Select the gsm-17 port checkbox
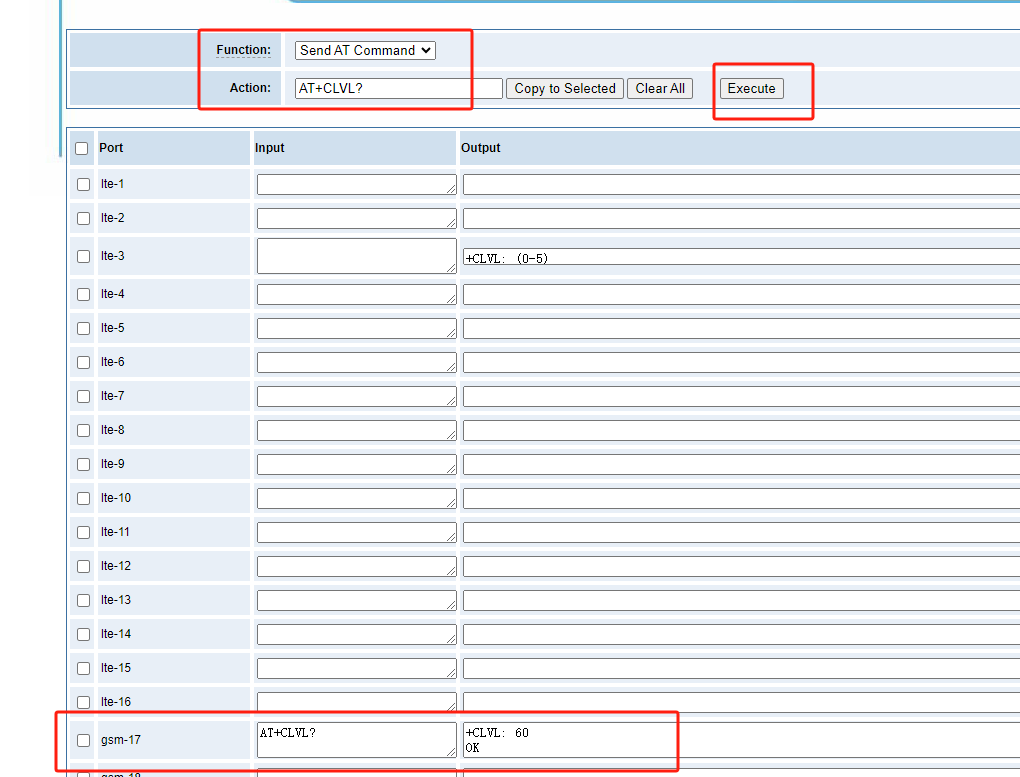Screen dimensions: 1020x777 click(83, 740)
